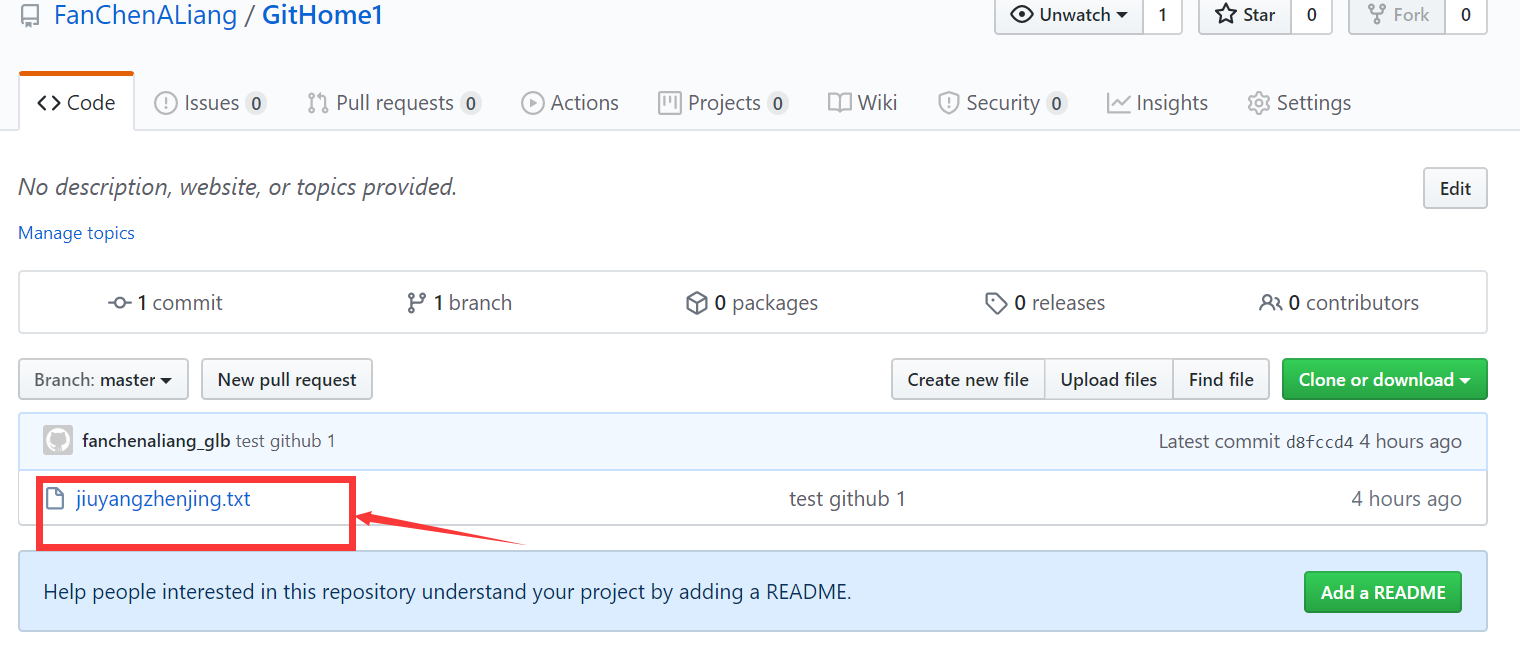View the watchers count 1
Image resolution: width=1520 pixels, height=672 pixels.
1162,15
